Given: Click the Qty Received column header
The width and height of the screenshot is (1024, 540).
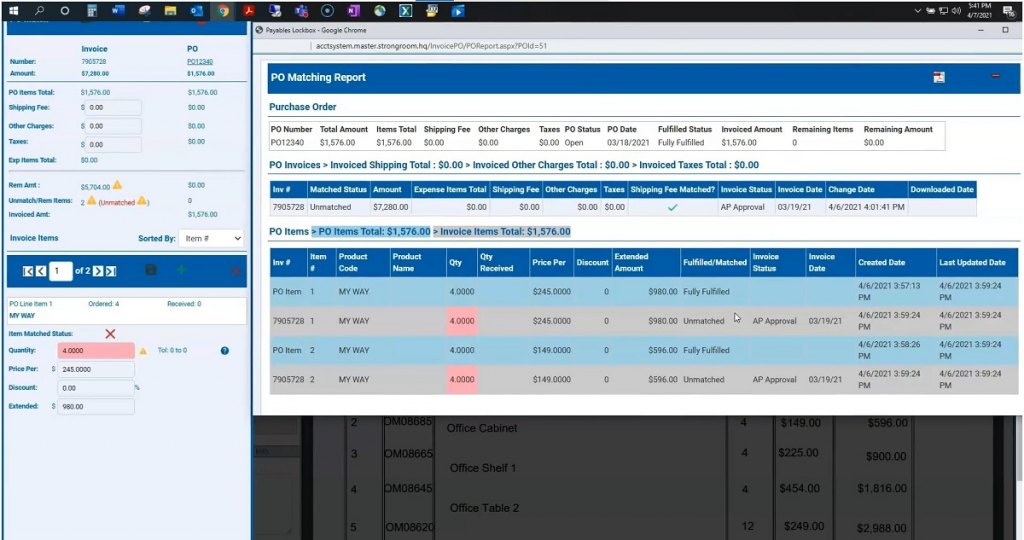Looking at the screenshot, I should (502, 262).
